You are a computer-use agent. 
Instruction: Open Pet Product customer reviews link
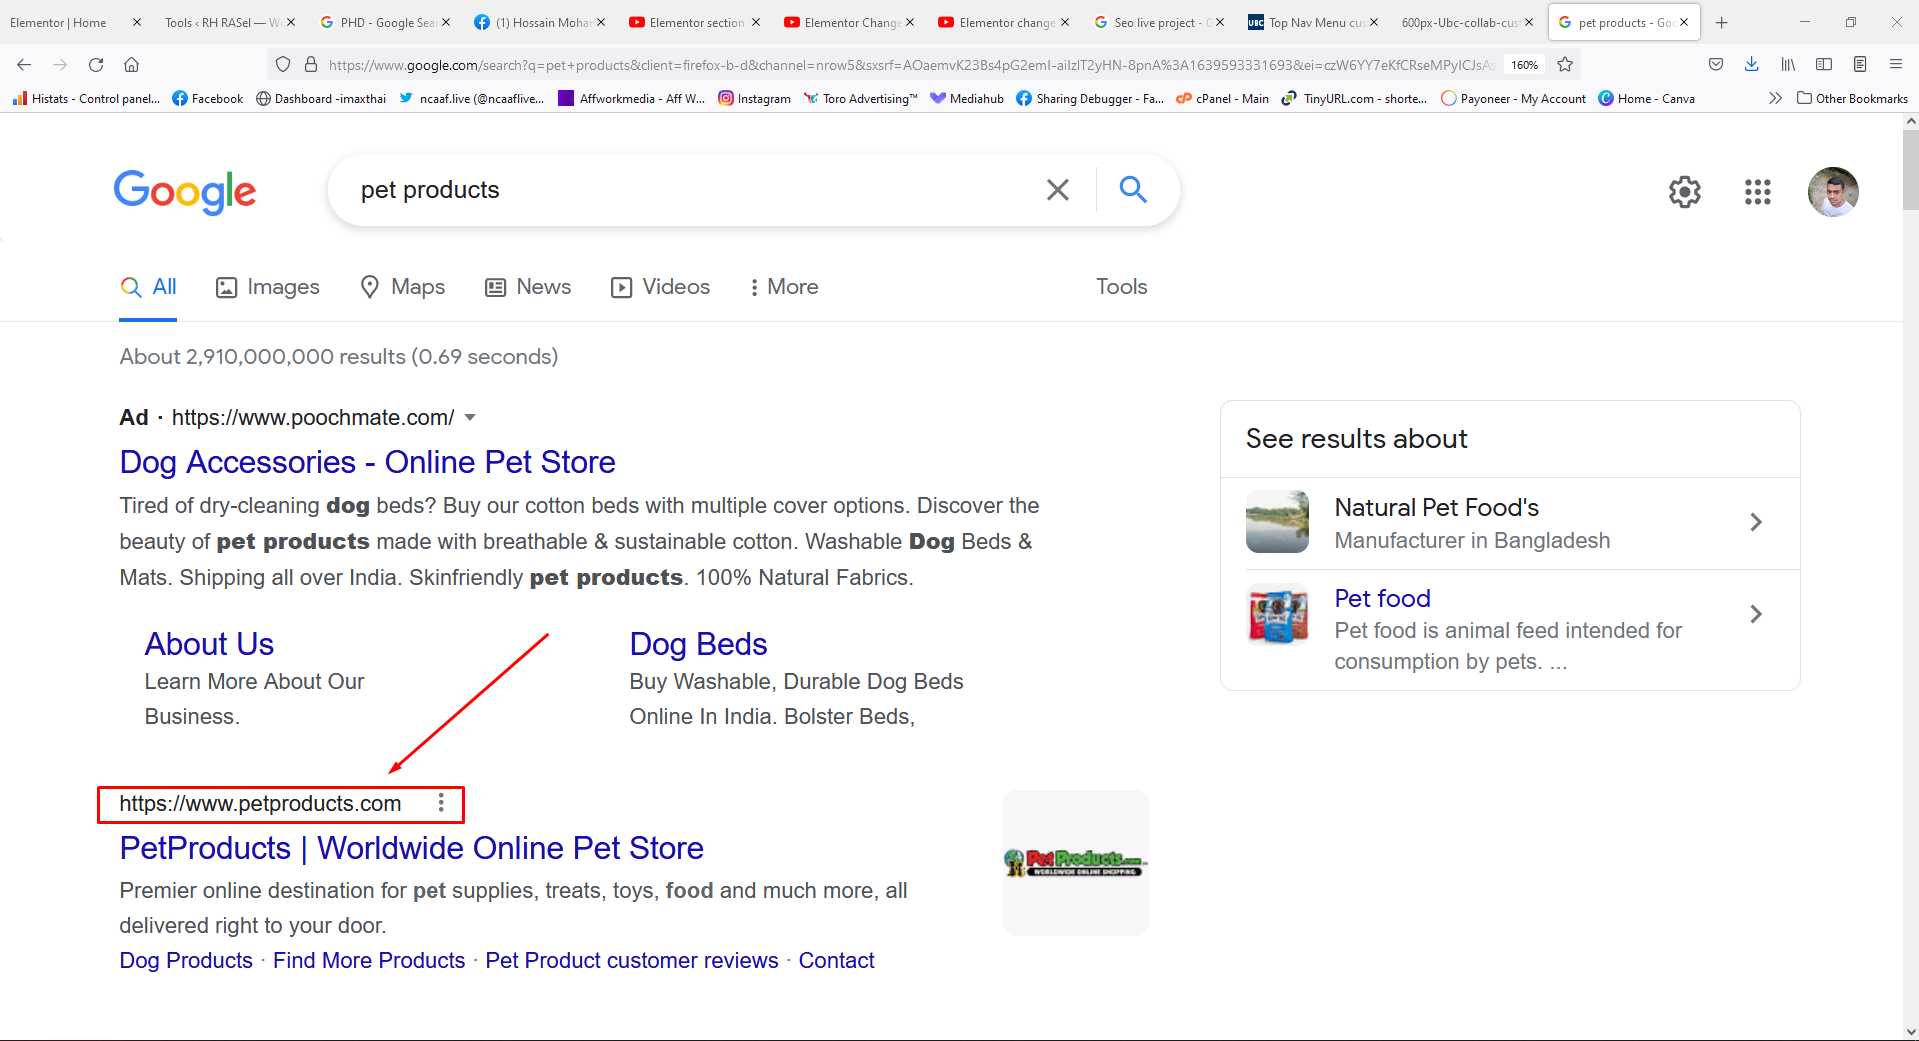coord(631,961)
